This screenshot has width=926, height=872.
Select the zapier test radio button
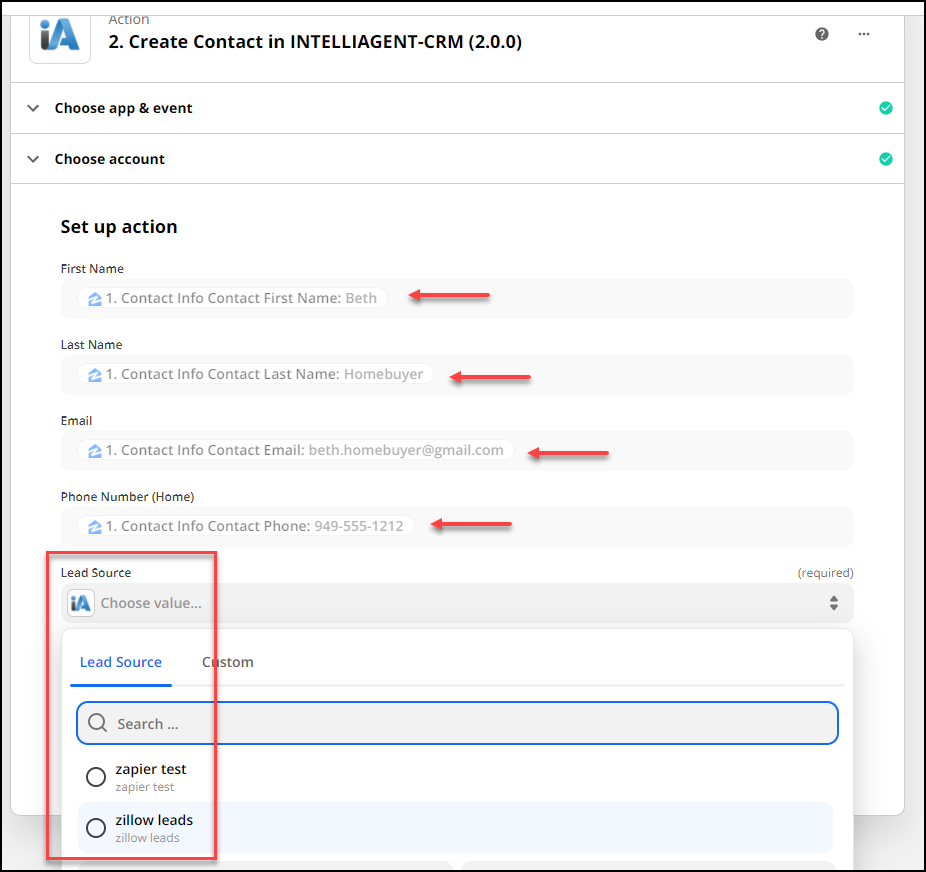tap(95, 776)
